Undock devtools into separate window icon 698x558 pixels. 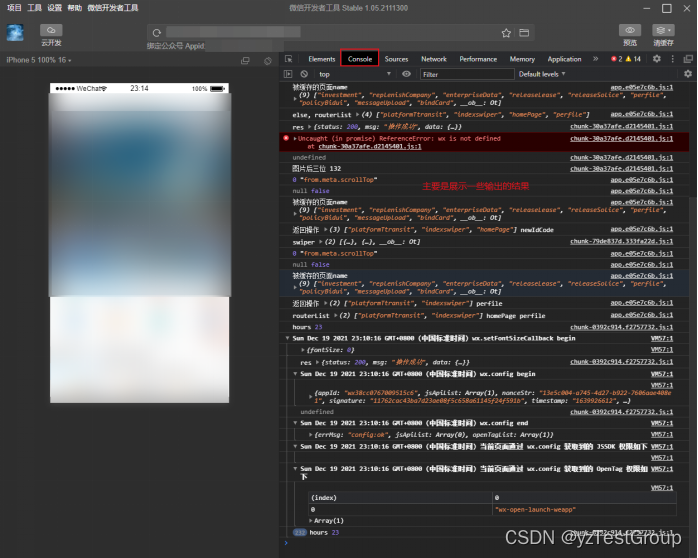click(x=688, y=59)
